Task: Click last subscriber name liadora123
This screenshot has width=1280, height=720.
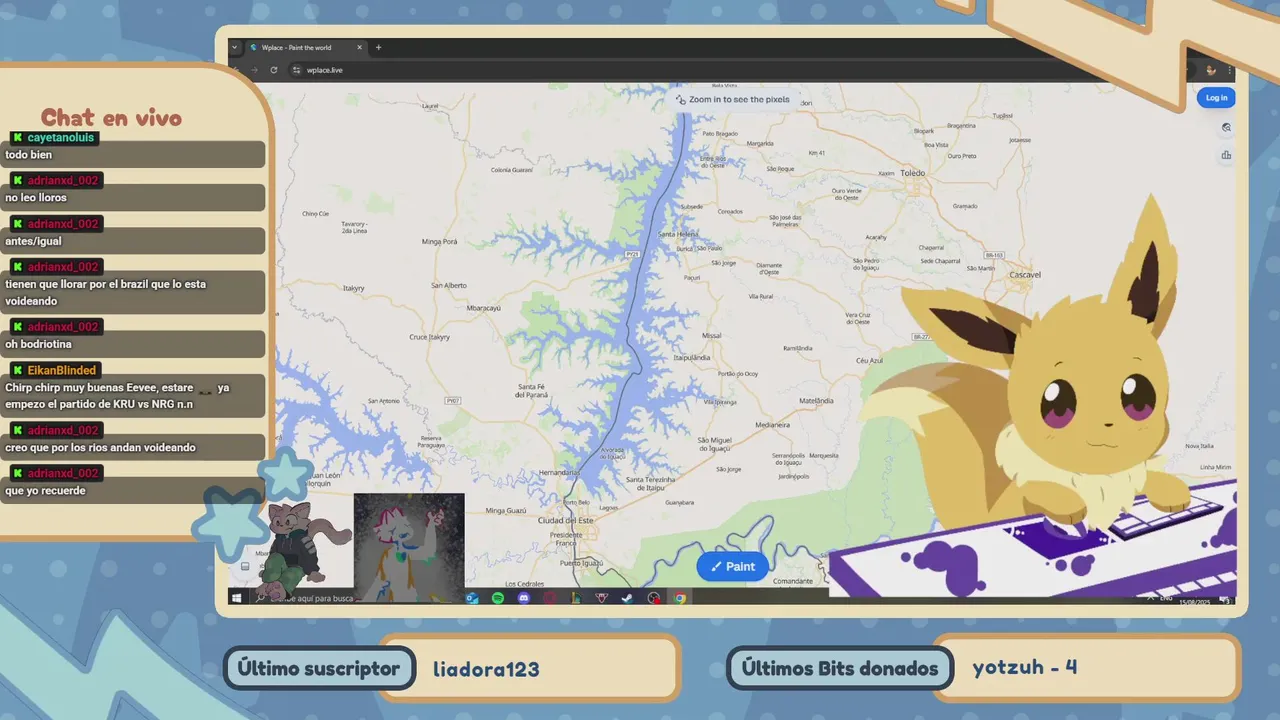Action: click(486, 669)
